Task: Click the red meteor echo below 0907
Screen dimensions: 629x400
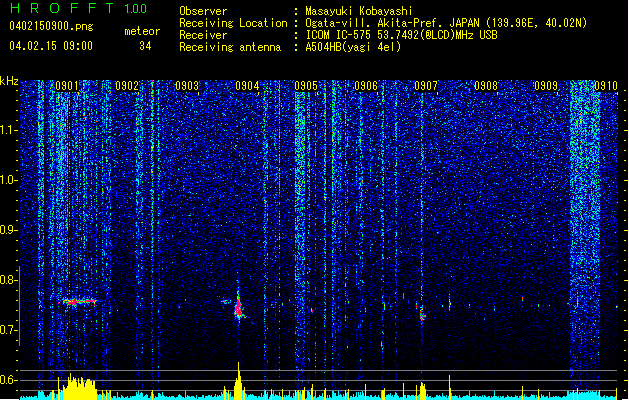Action: pyautogui.click(x=422, y=315)
